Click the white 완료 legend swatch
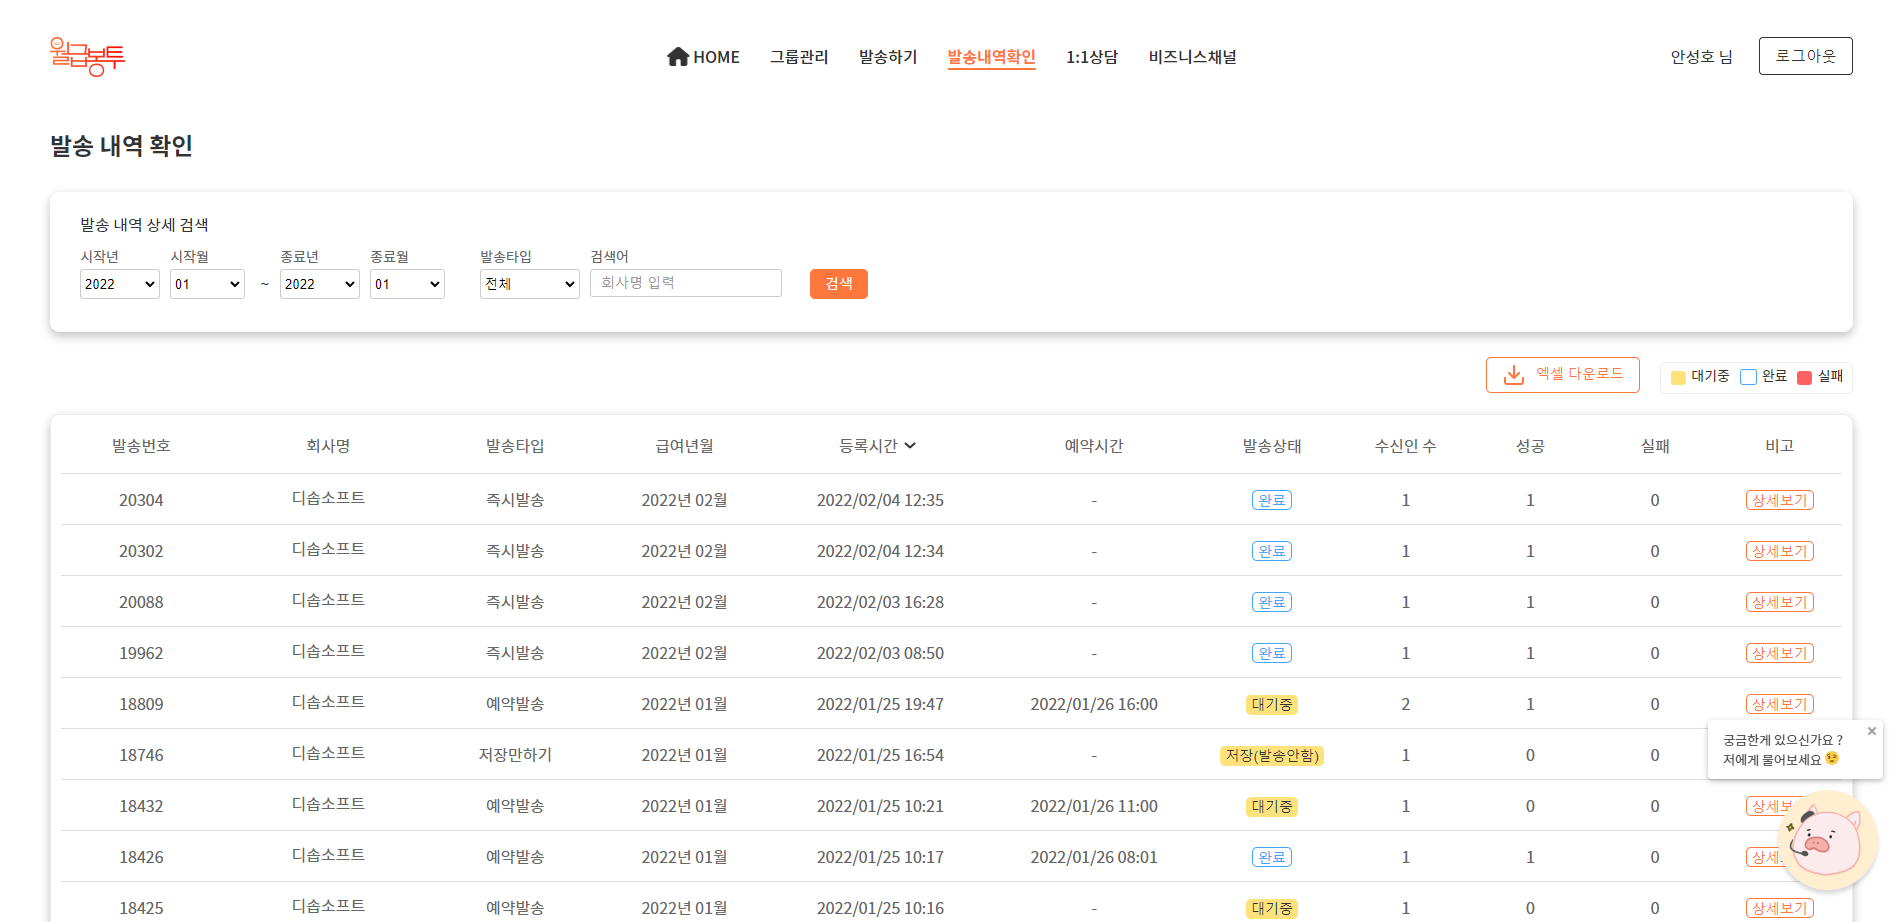Screen dimensions: 1891x922 pos(1748,377)
